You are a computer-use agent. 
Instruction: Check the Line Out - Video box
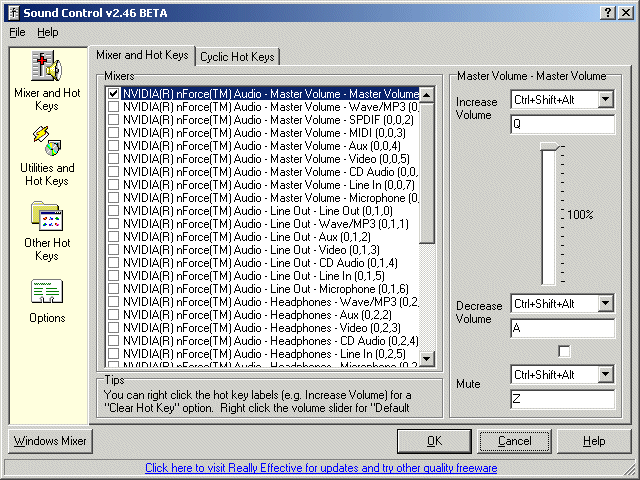click(x=113, y=250)
